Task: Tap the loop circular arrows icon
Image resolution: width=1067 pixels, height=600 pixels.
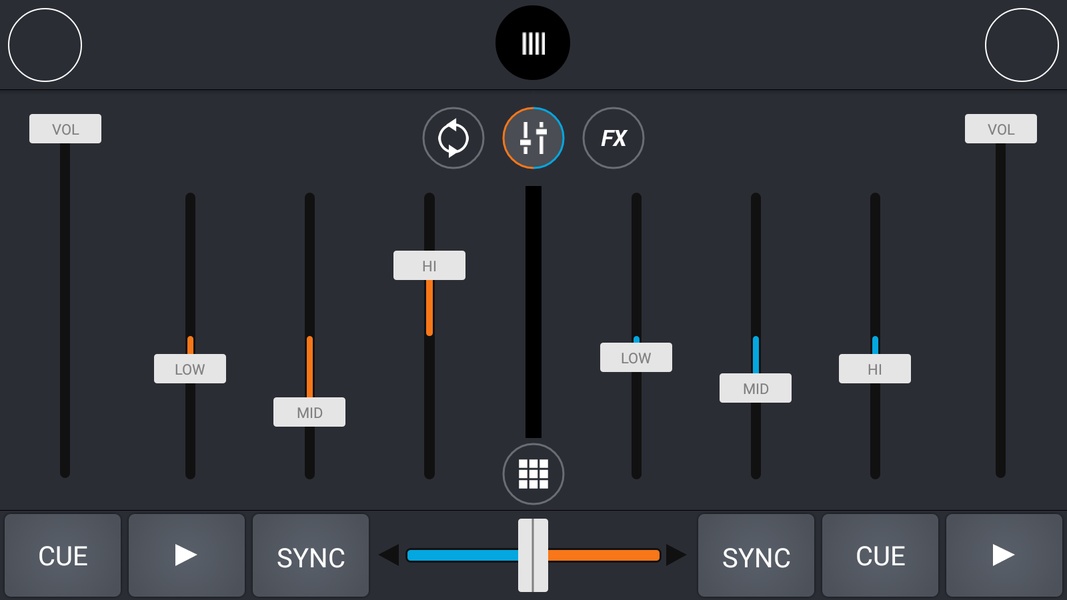Action: coord(453,138)
